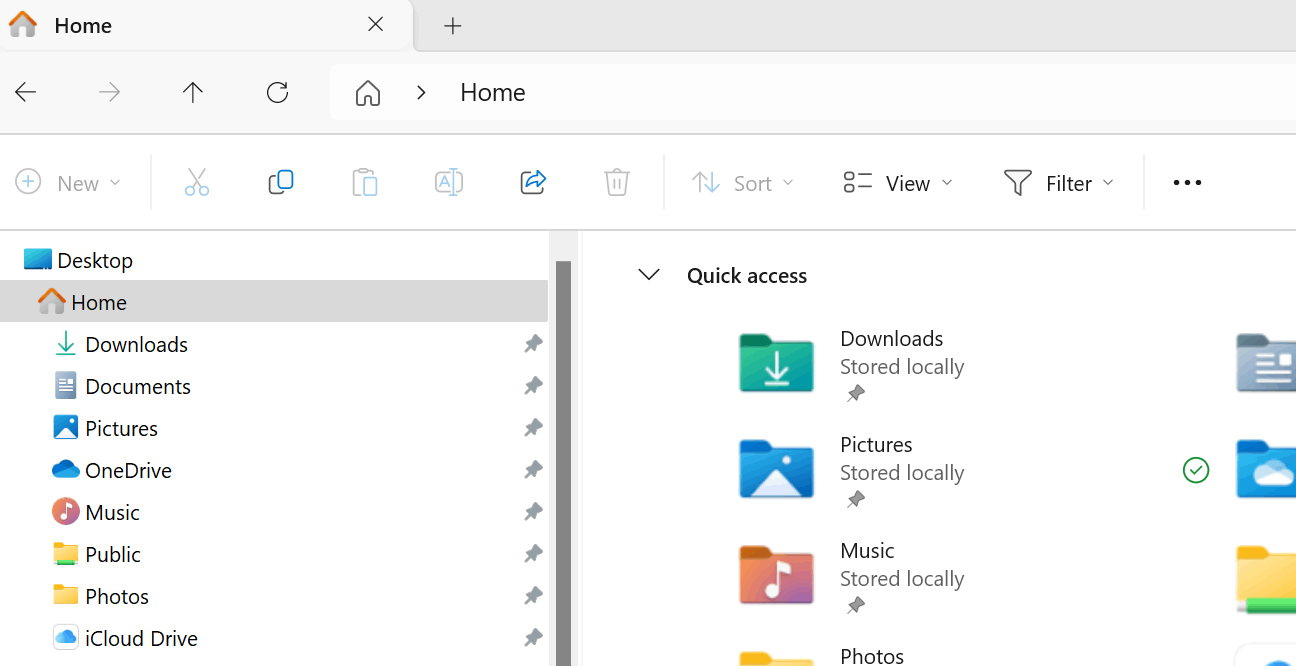This screenshot has width=1296, height=666.
Task: Click pin icon beside Public in sidebar
Action: tap(533, 554)
